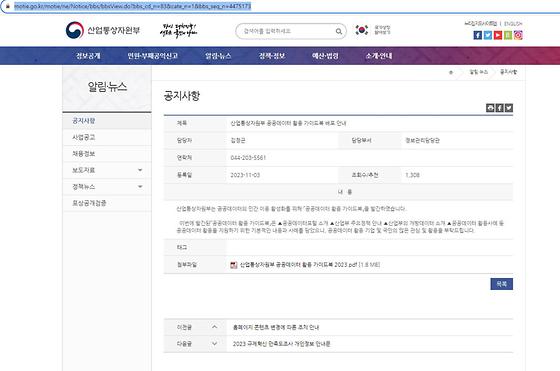Click the search magnifier icon
560x371 pixels.
pyautogui.click(x=339, y=31)
